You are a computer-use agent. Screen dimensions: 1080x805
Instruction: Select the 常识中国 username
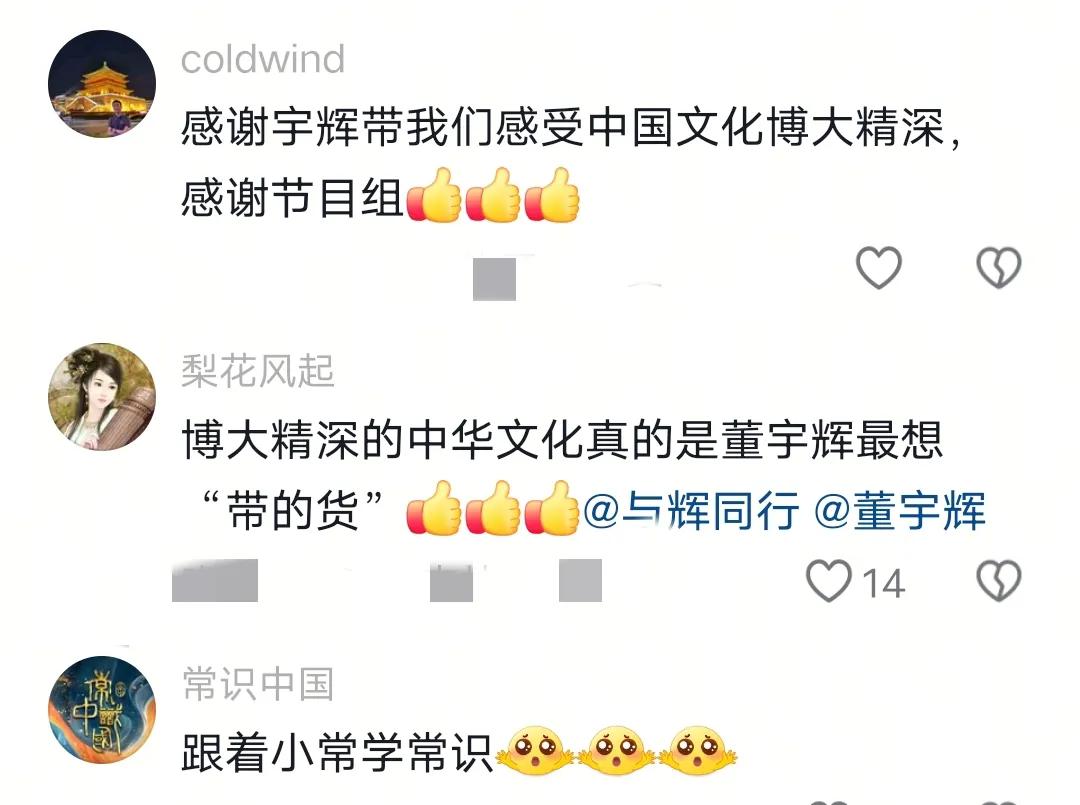[x=258, y=684]
